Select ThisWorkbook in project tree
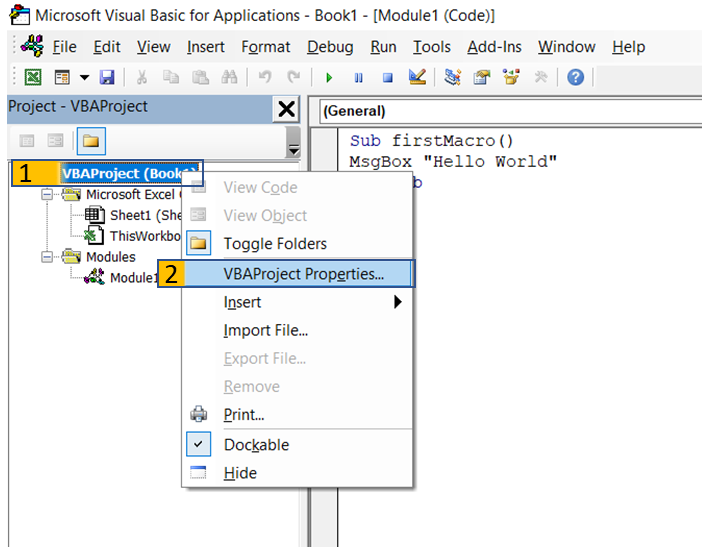This screenshot has width=702, height=547. (145, 235)
